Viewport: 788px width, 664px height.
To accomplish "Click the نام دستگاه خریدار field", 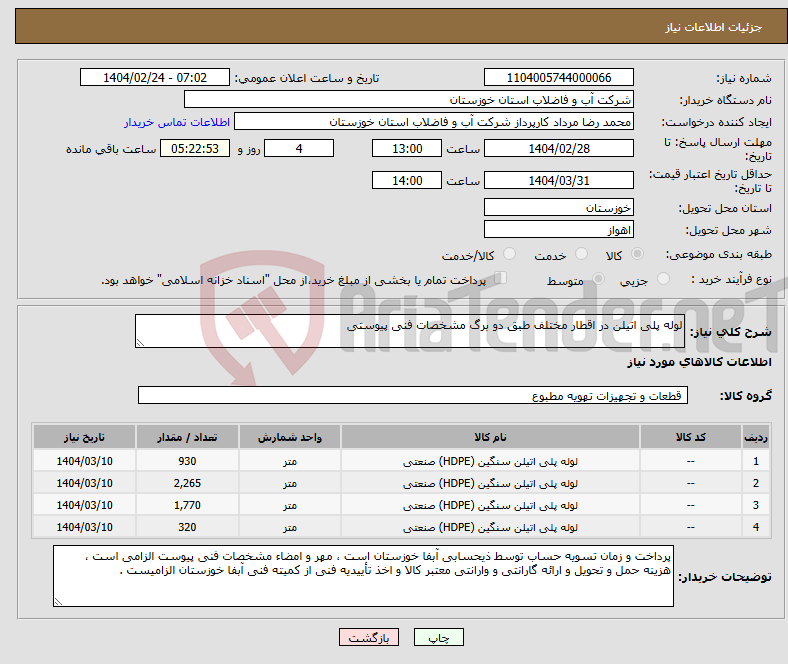I will (409, 100).
